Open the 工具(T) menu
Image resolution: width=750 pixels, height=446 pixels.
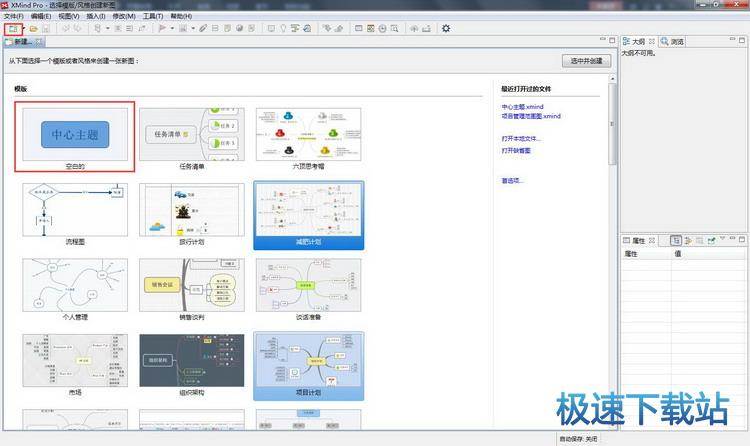(153, 16)
